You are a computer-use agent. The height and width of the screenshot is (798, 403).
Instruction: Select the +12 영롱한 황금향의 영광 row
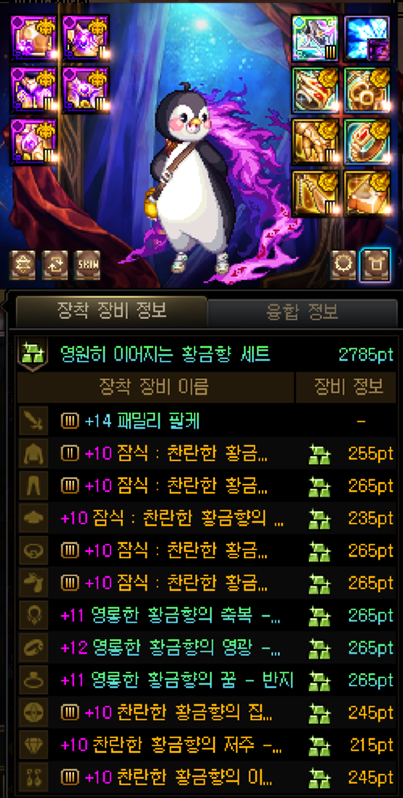[207, 648]
